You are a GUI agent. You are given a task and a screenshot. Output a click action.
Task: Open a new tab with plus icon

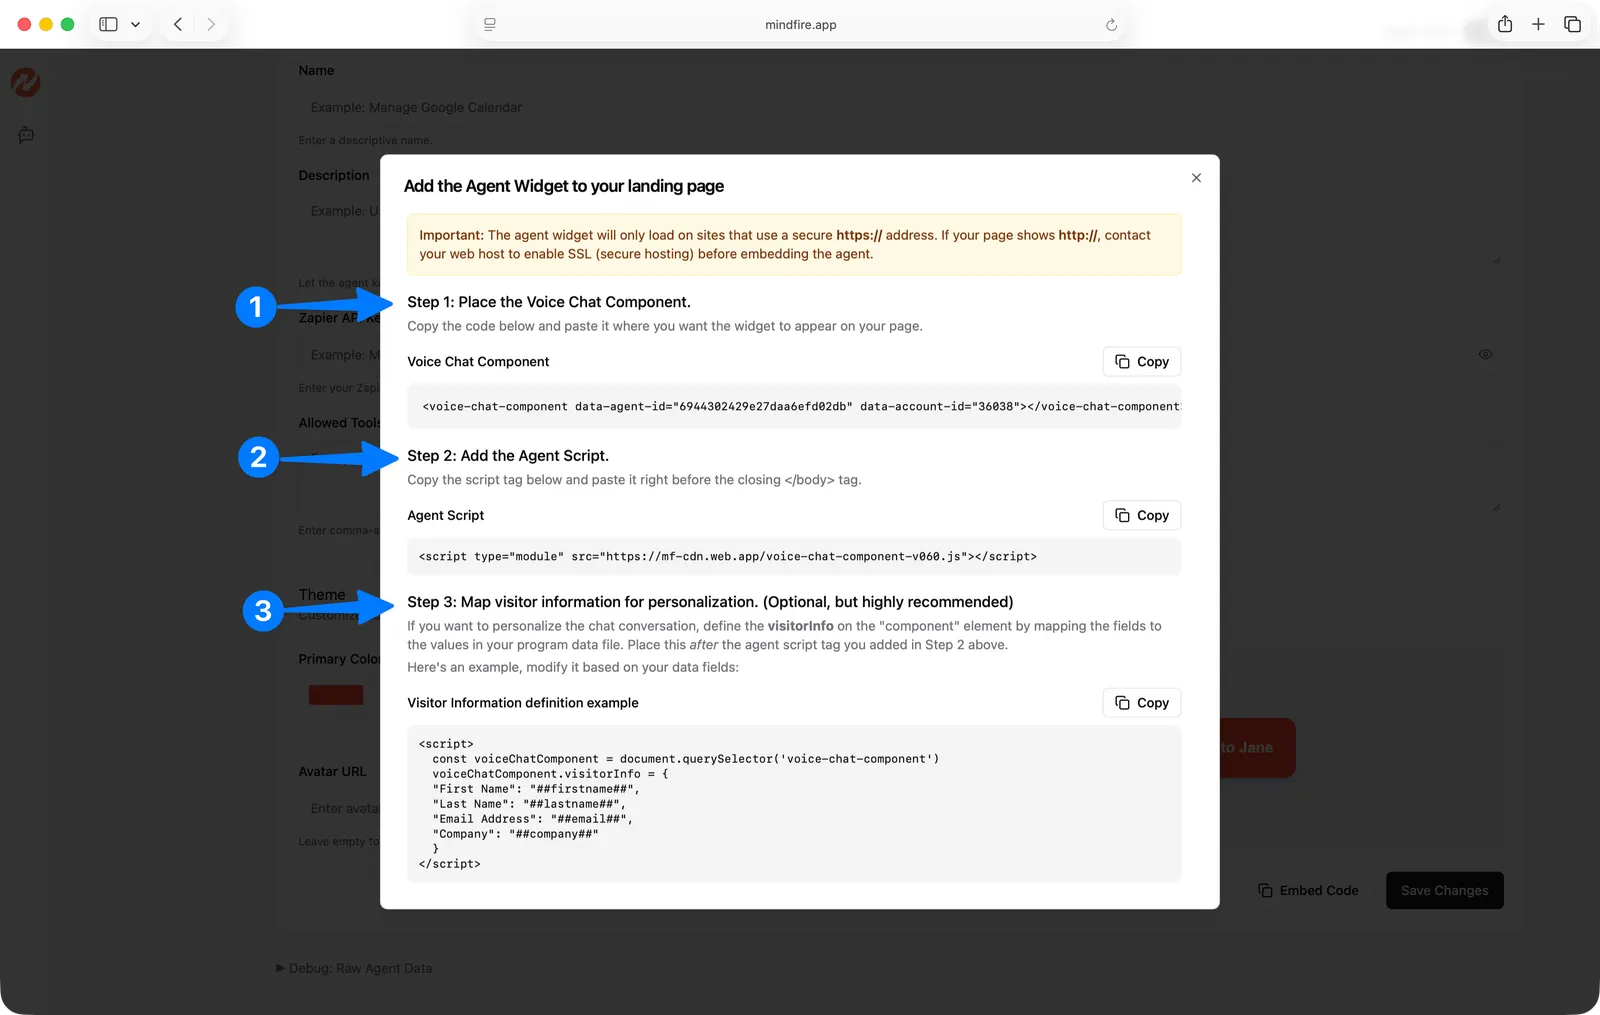pyautogui.click(x=1538, y=24)
